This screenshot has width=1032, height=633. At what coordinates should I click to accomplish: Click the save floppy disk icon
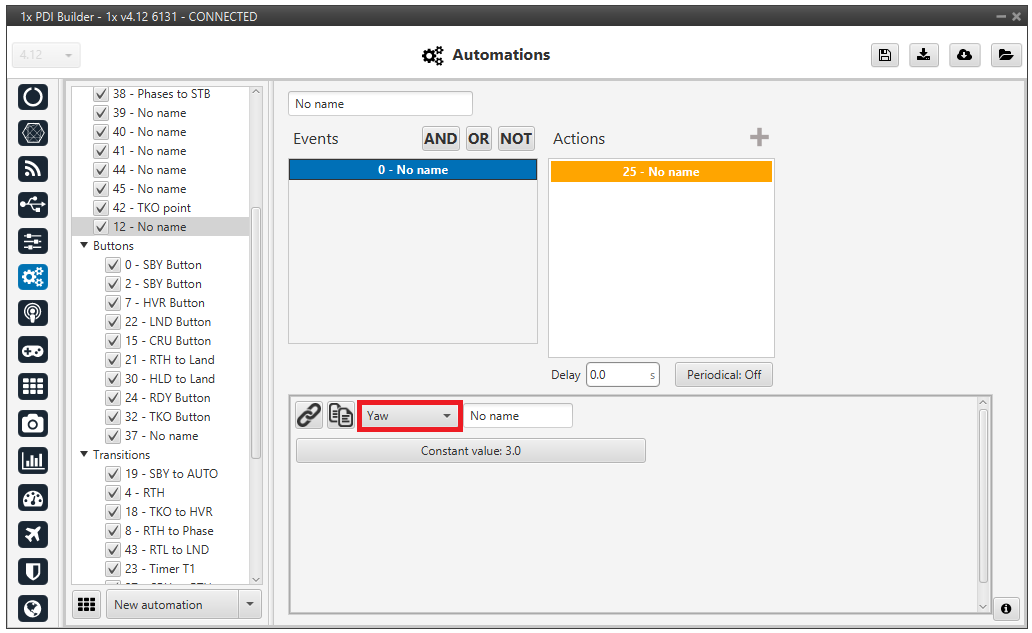pyautogui.click(x=884, y=55)
